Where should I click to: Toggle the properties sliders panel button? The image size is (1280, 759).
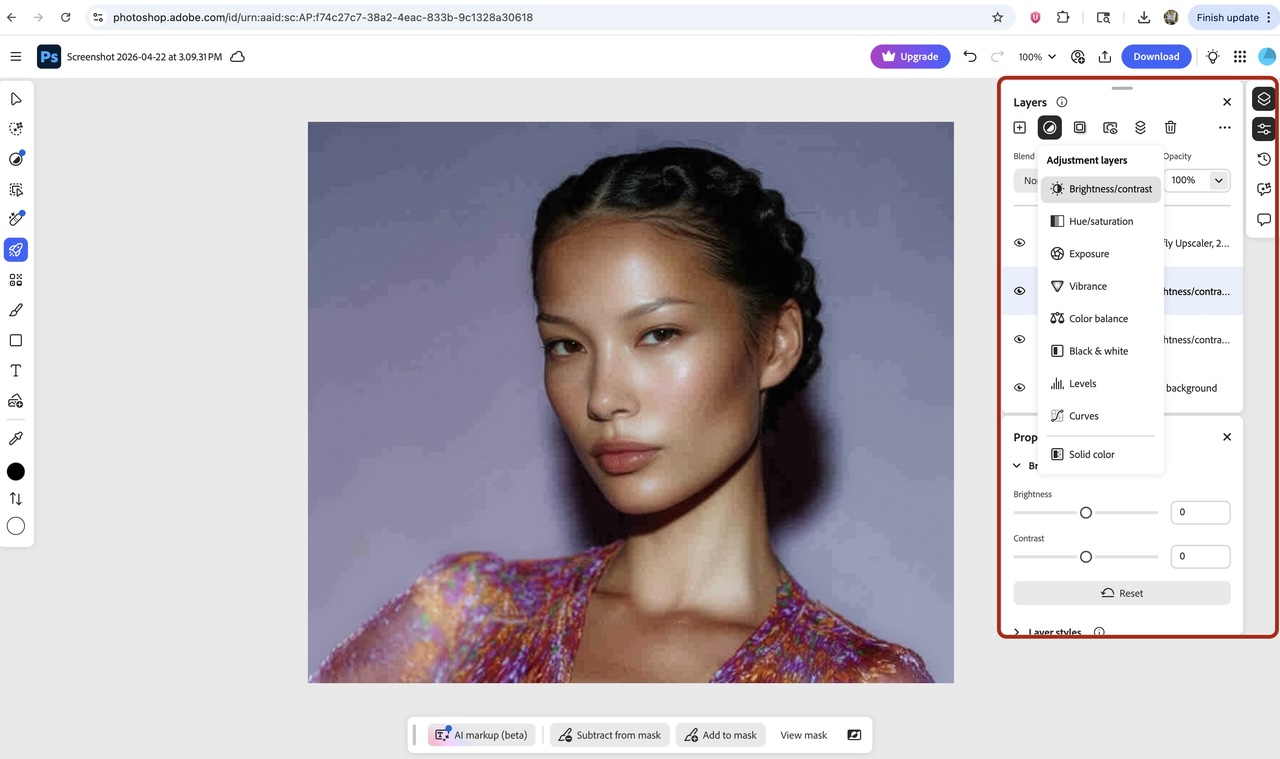point(1264,129)
